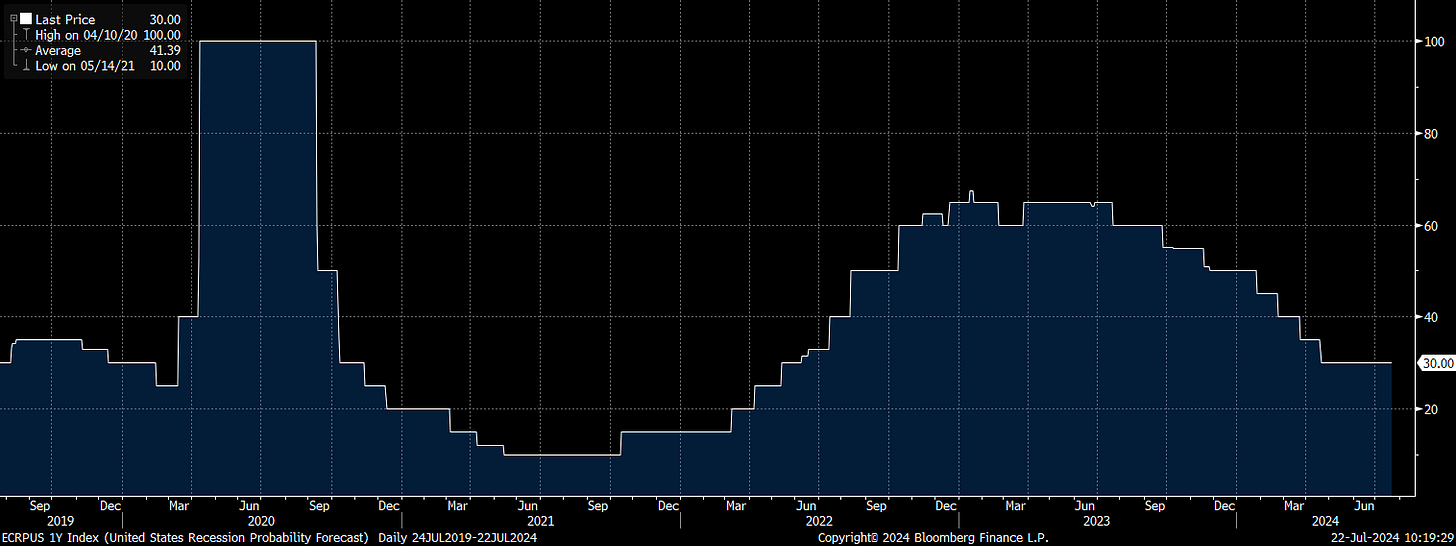Select the 'Last Price' legend label
Image resolution: width=1456 pixels, height=546 pixels.
[65, 20]
